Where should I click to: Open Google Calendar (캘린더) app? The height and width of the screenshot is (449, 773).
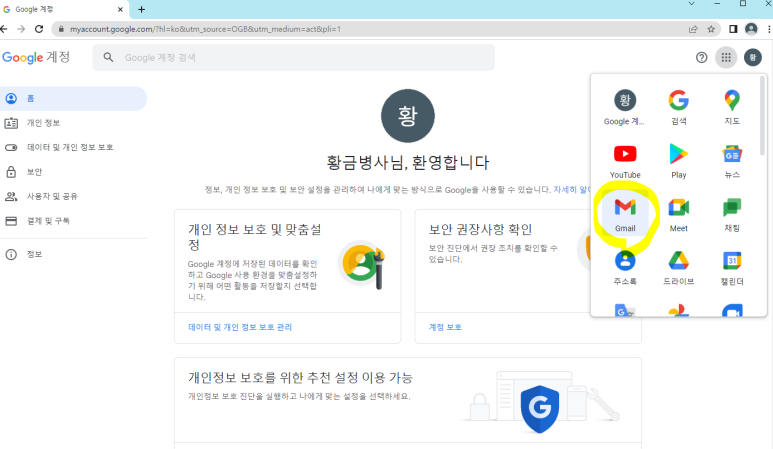[x=732, y=268]
